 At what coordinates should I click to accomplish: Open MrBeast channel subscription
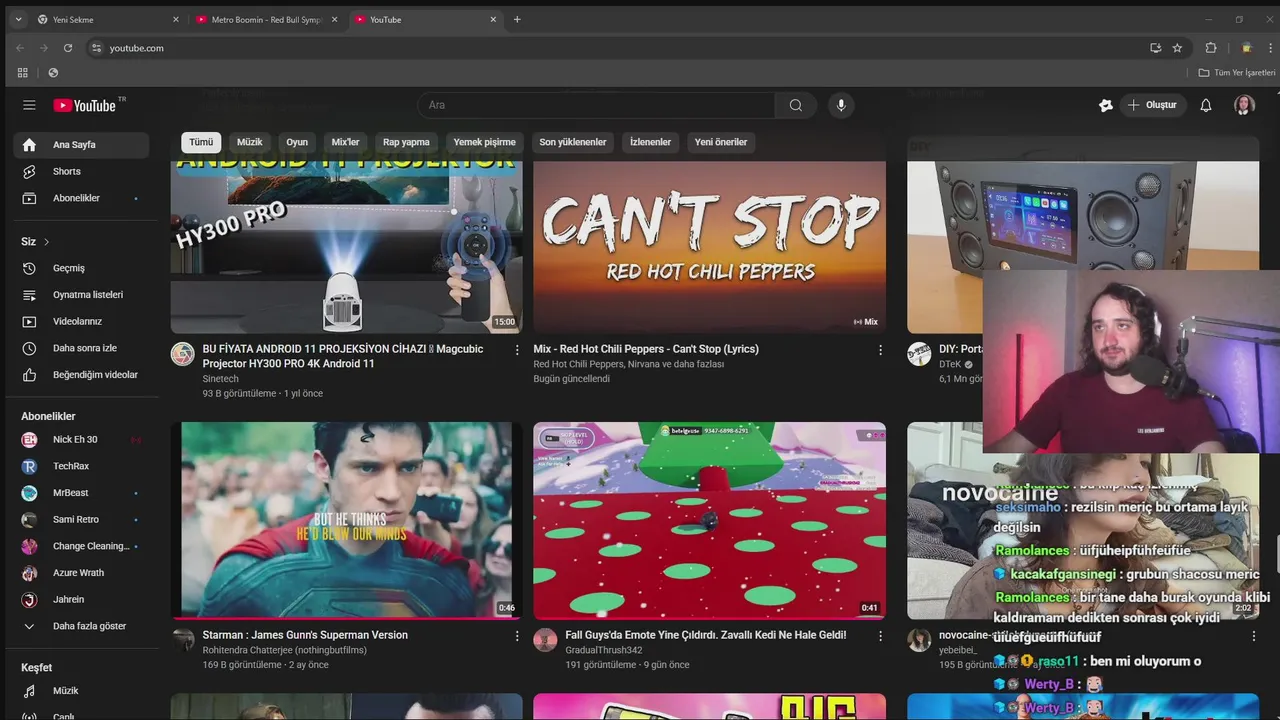click(x=81, y=493)
